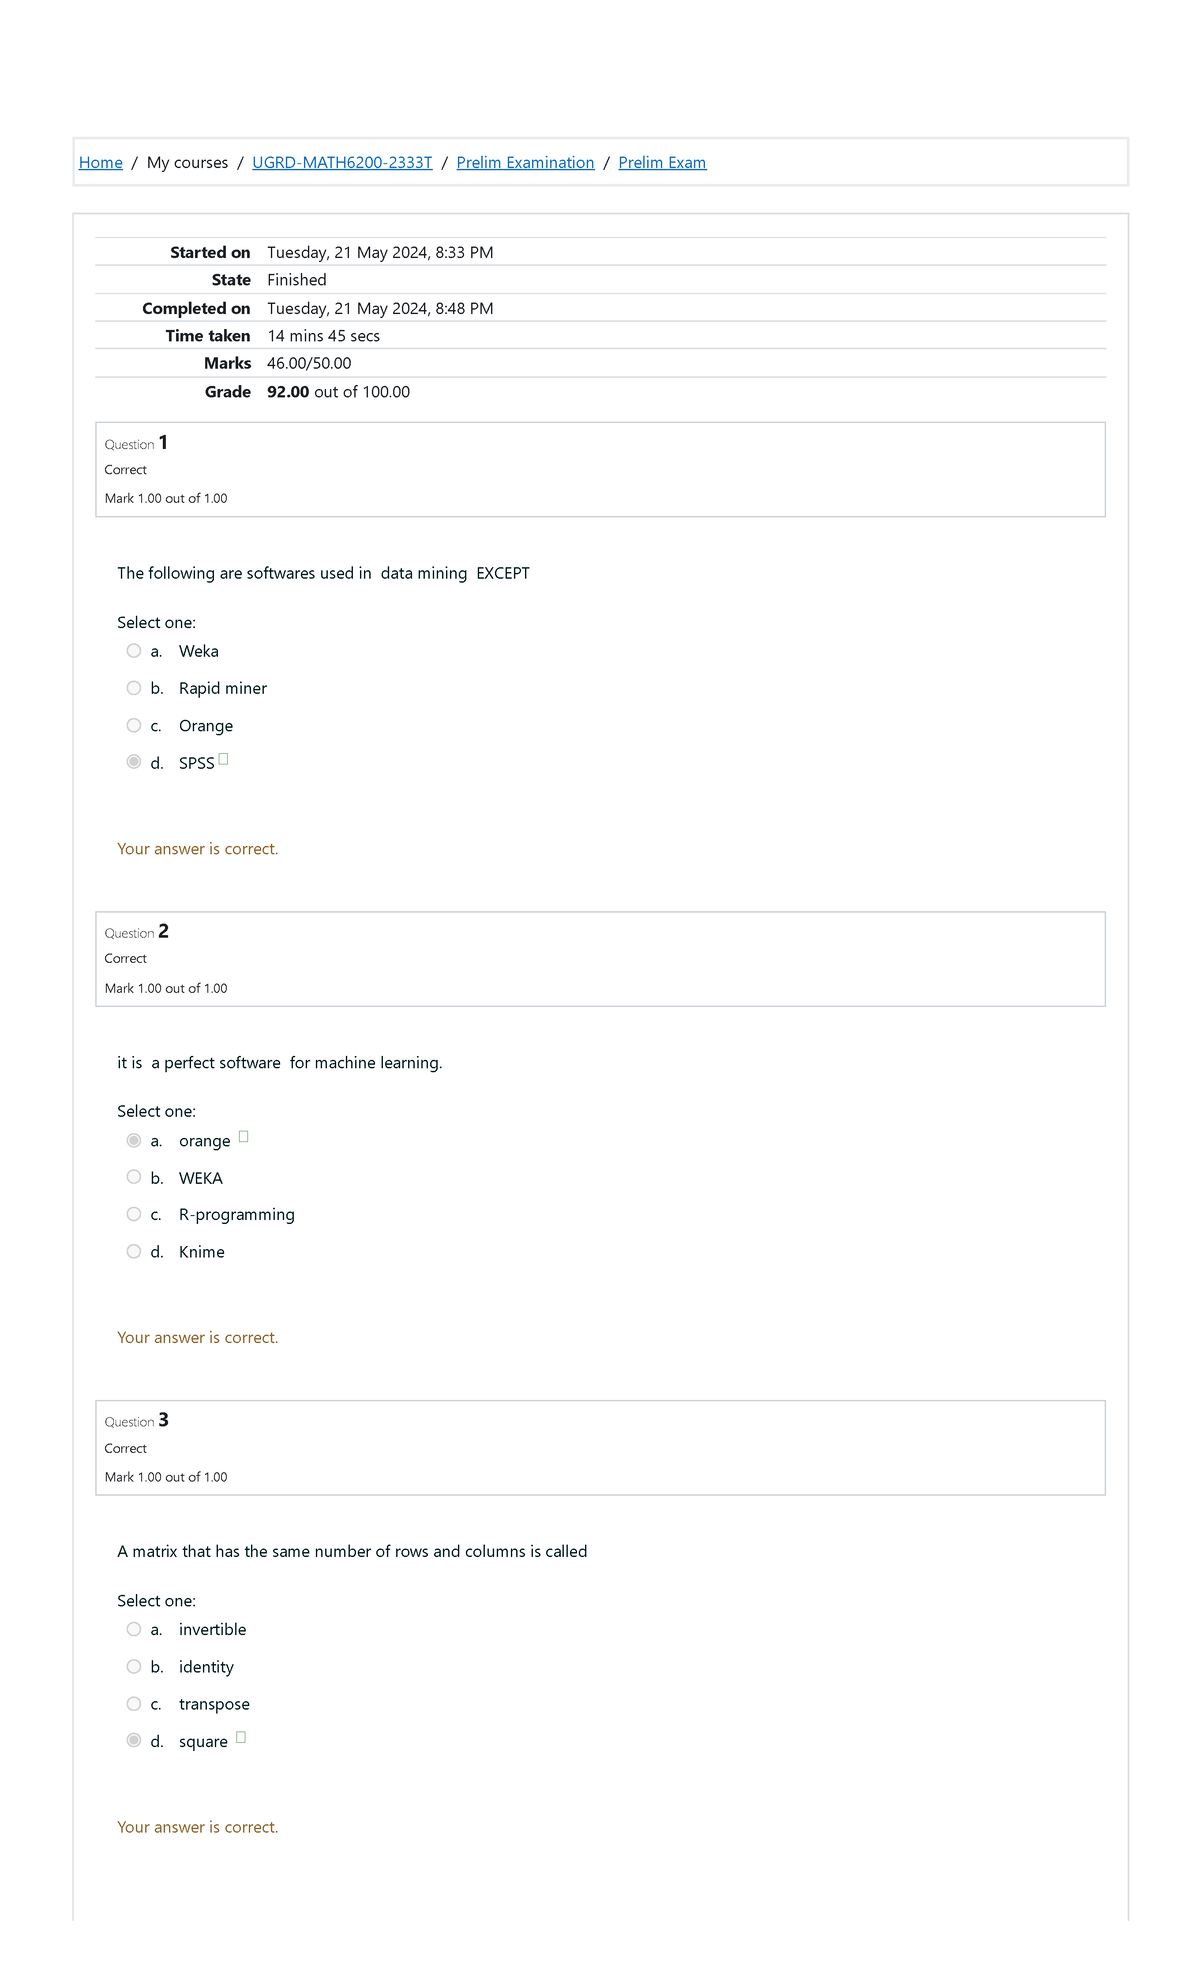1200x1976 pixels.
Task: Open the UGRD-MATH6200-2333T course link
Action: (342, 163)
